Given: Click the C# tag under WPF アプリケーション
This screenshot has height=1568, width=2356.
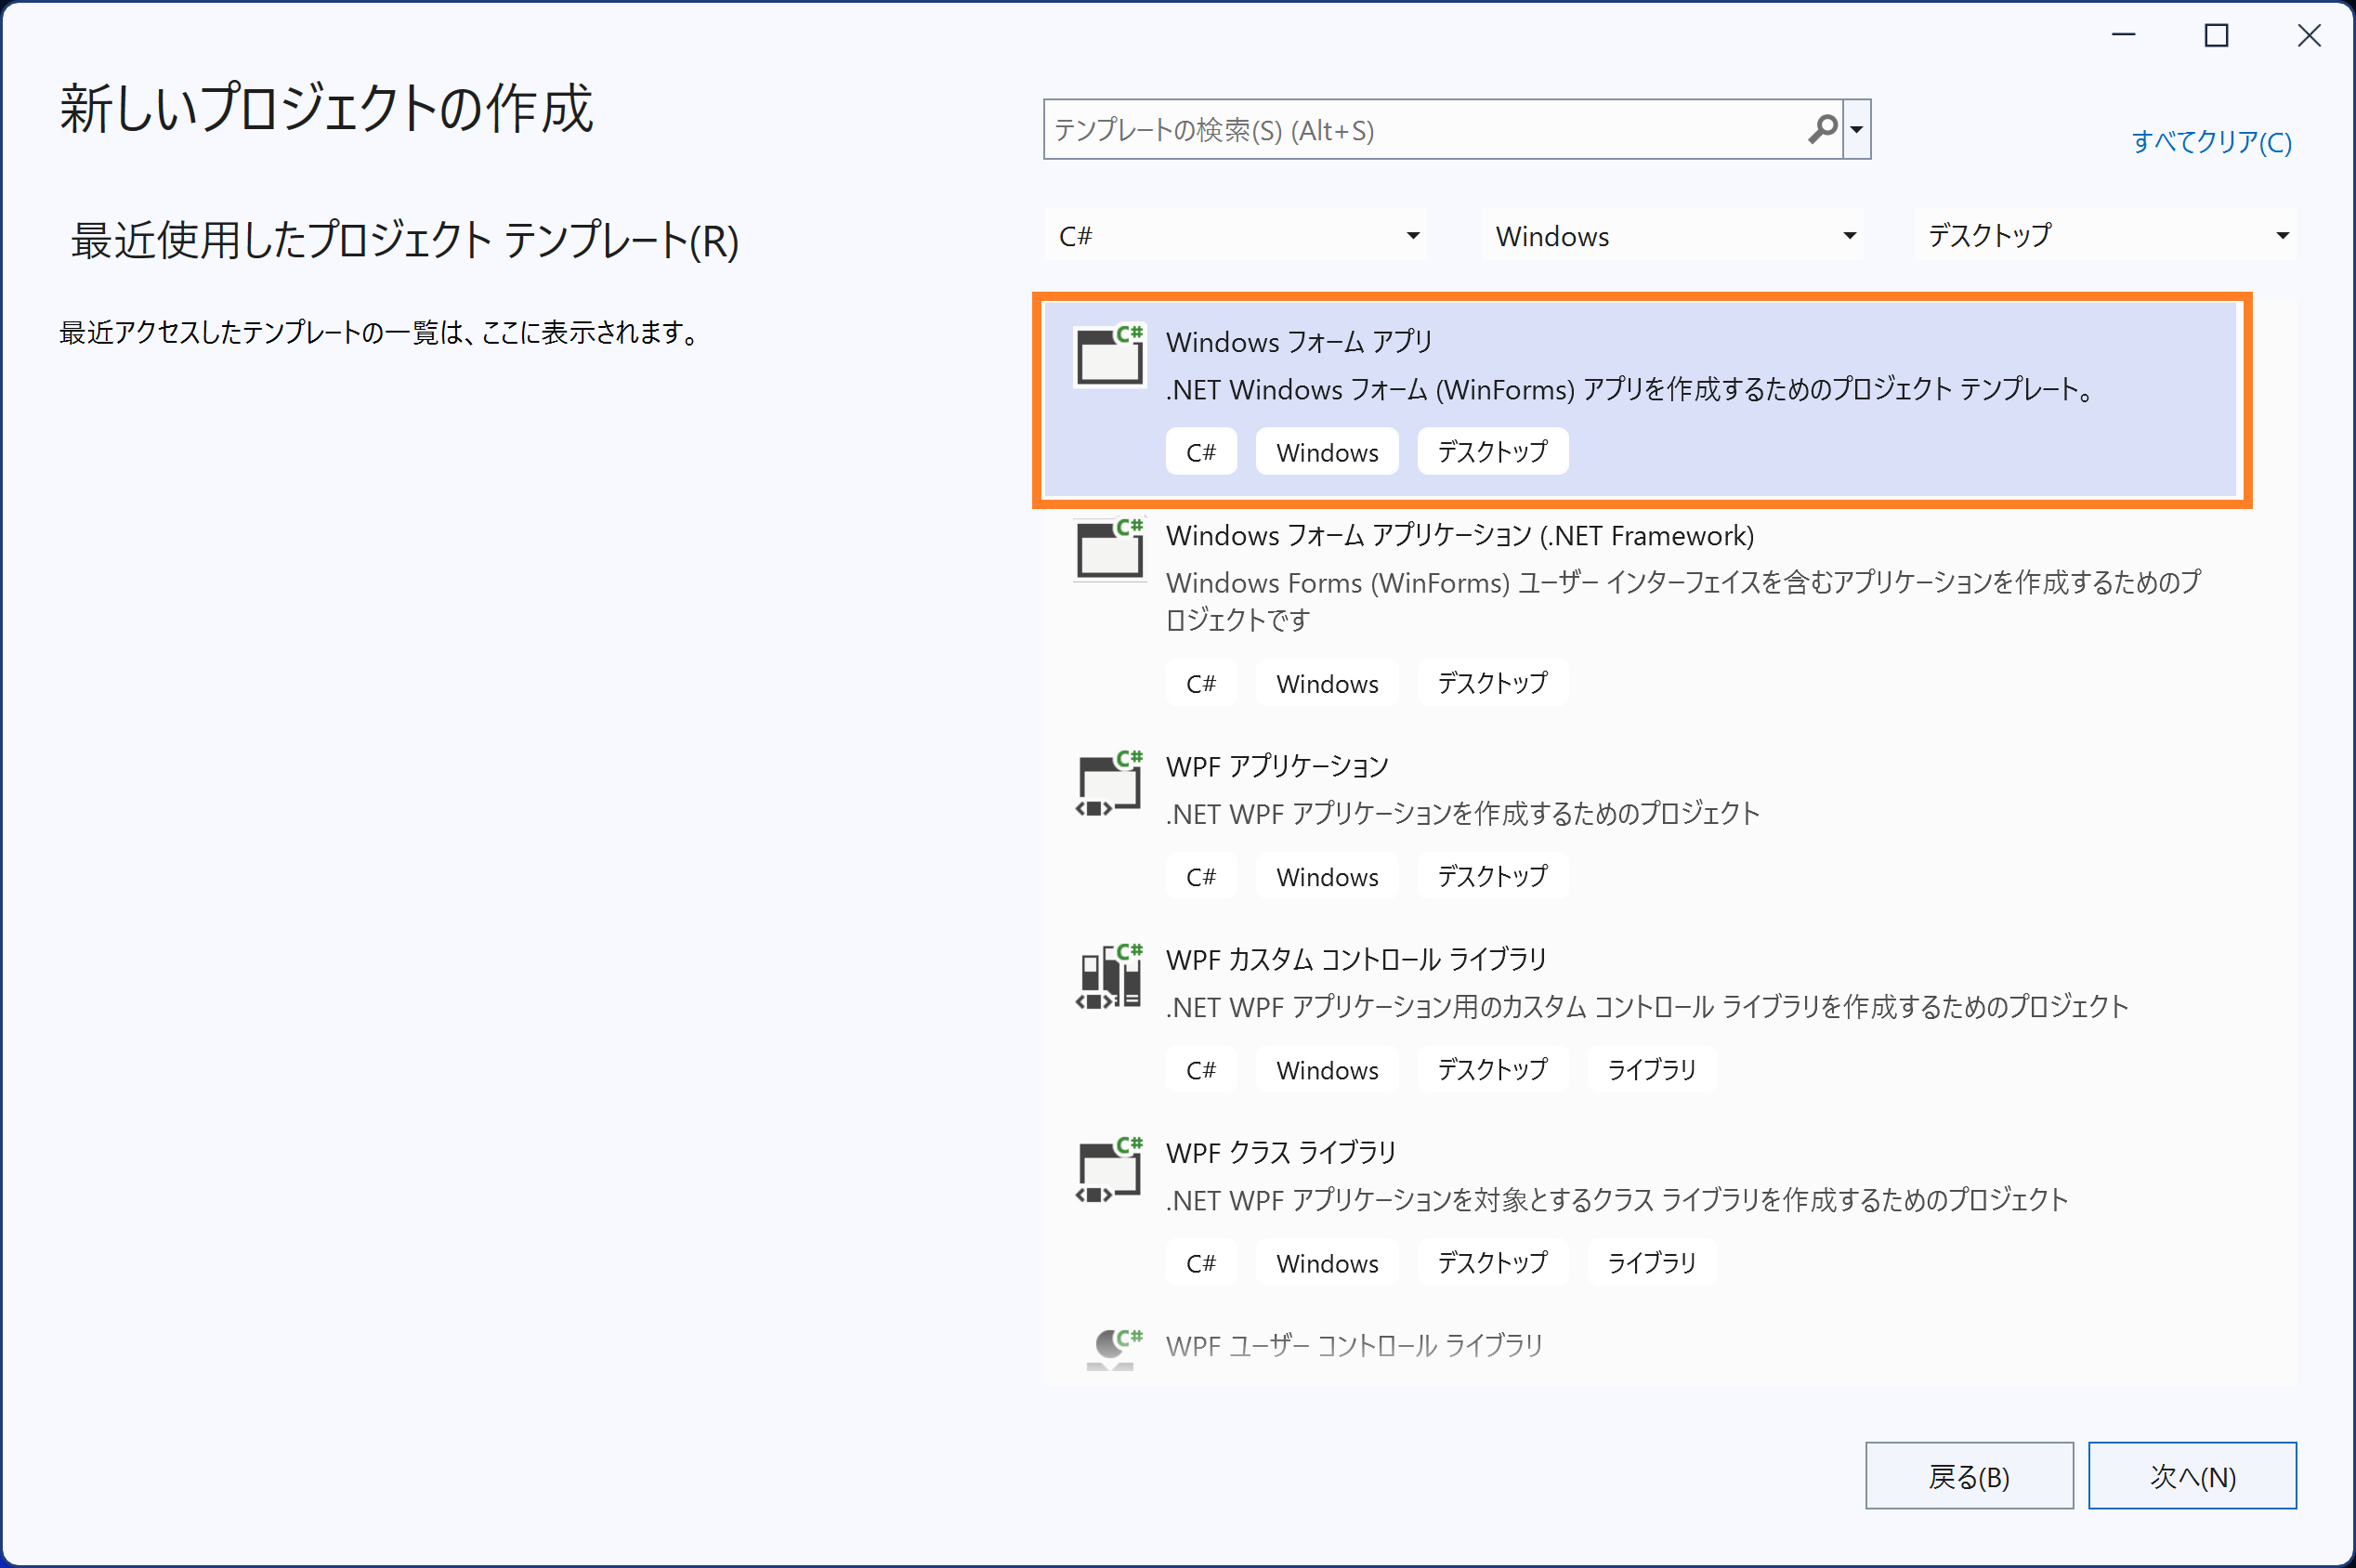Looking at the screenshot, I should click(1201, 877).
